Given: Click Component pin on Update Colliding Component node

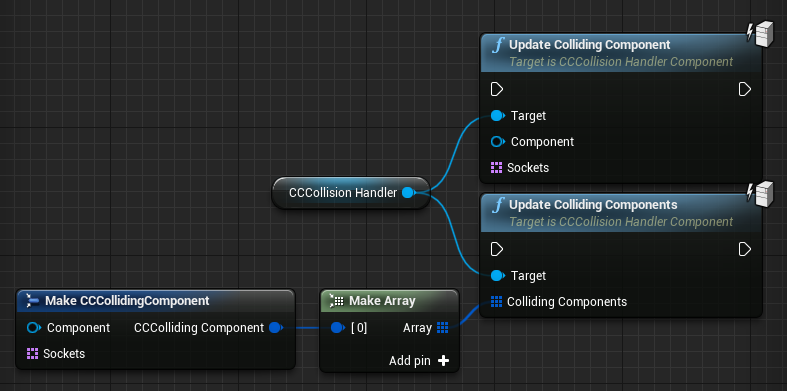Looking at the screenshot, I should pos(497,142).
